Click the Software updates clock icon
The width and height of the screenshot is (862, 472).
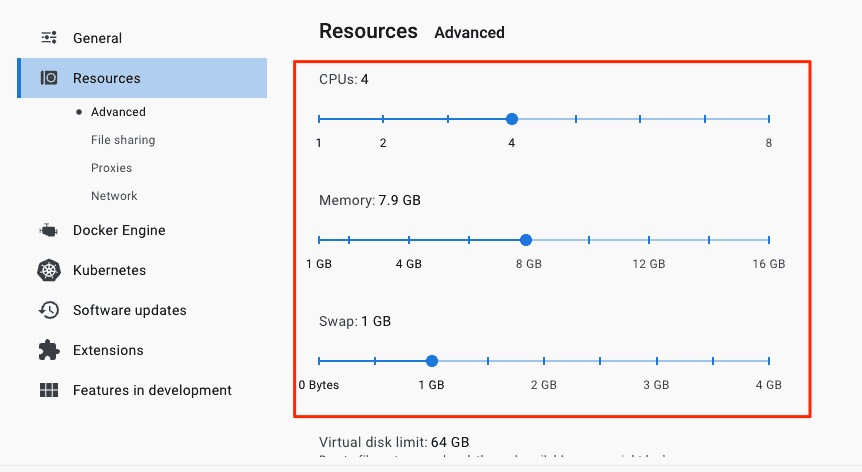pos(48,310)
